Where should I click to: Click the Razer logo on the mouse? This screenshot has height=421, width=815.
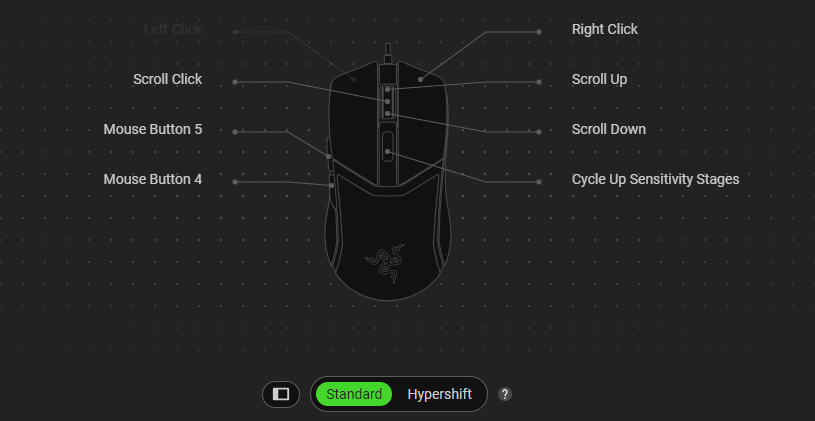pos(385,263)
